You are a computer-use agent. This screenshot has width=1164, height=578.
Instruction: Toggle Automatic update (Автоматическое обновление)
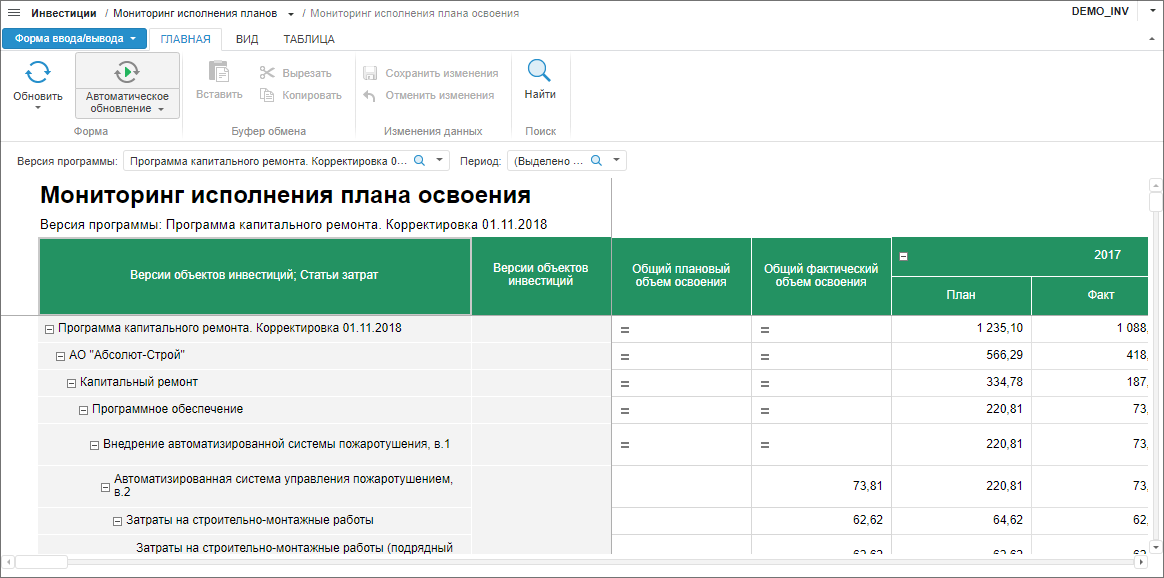point(127,72)
